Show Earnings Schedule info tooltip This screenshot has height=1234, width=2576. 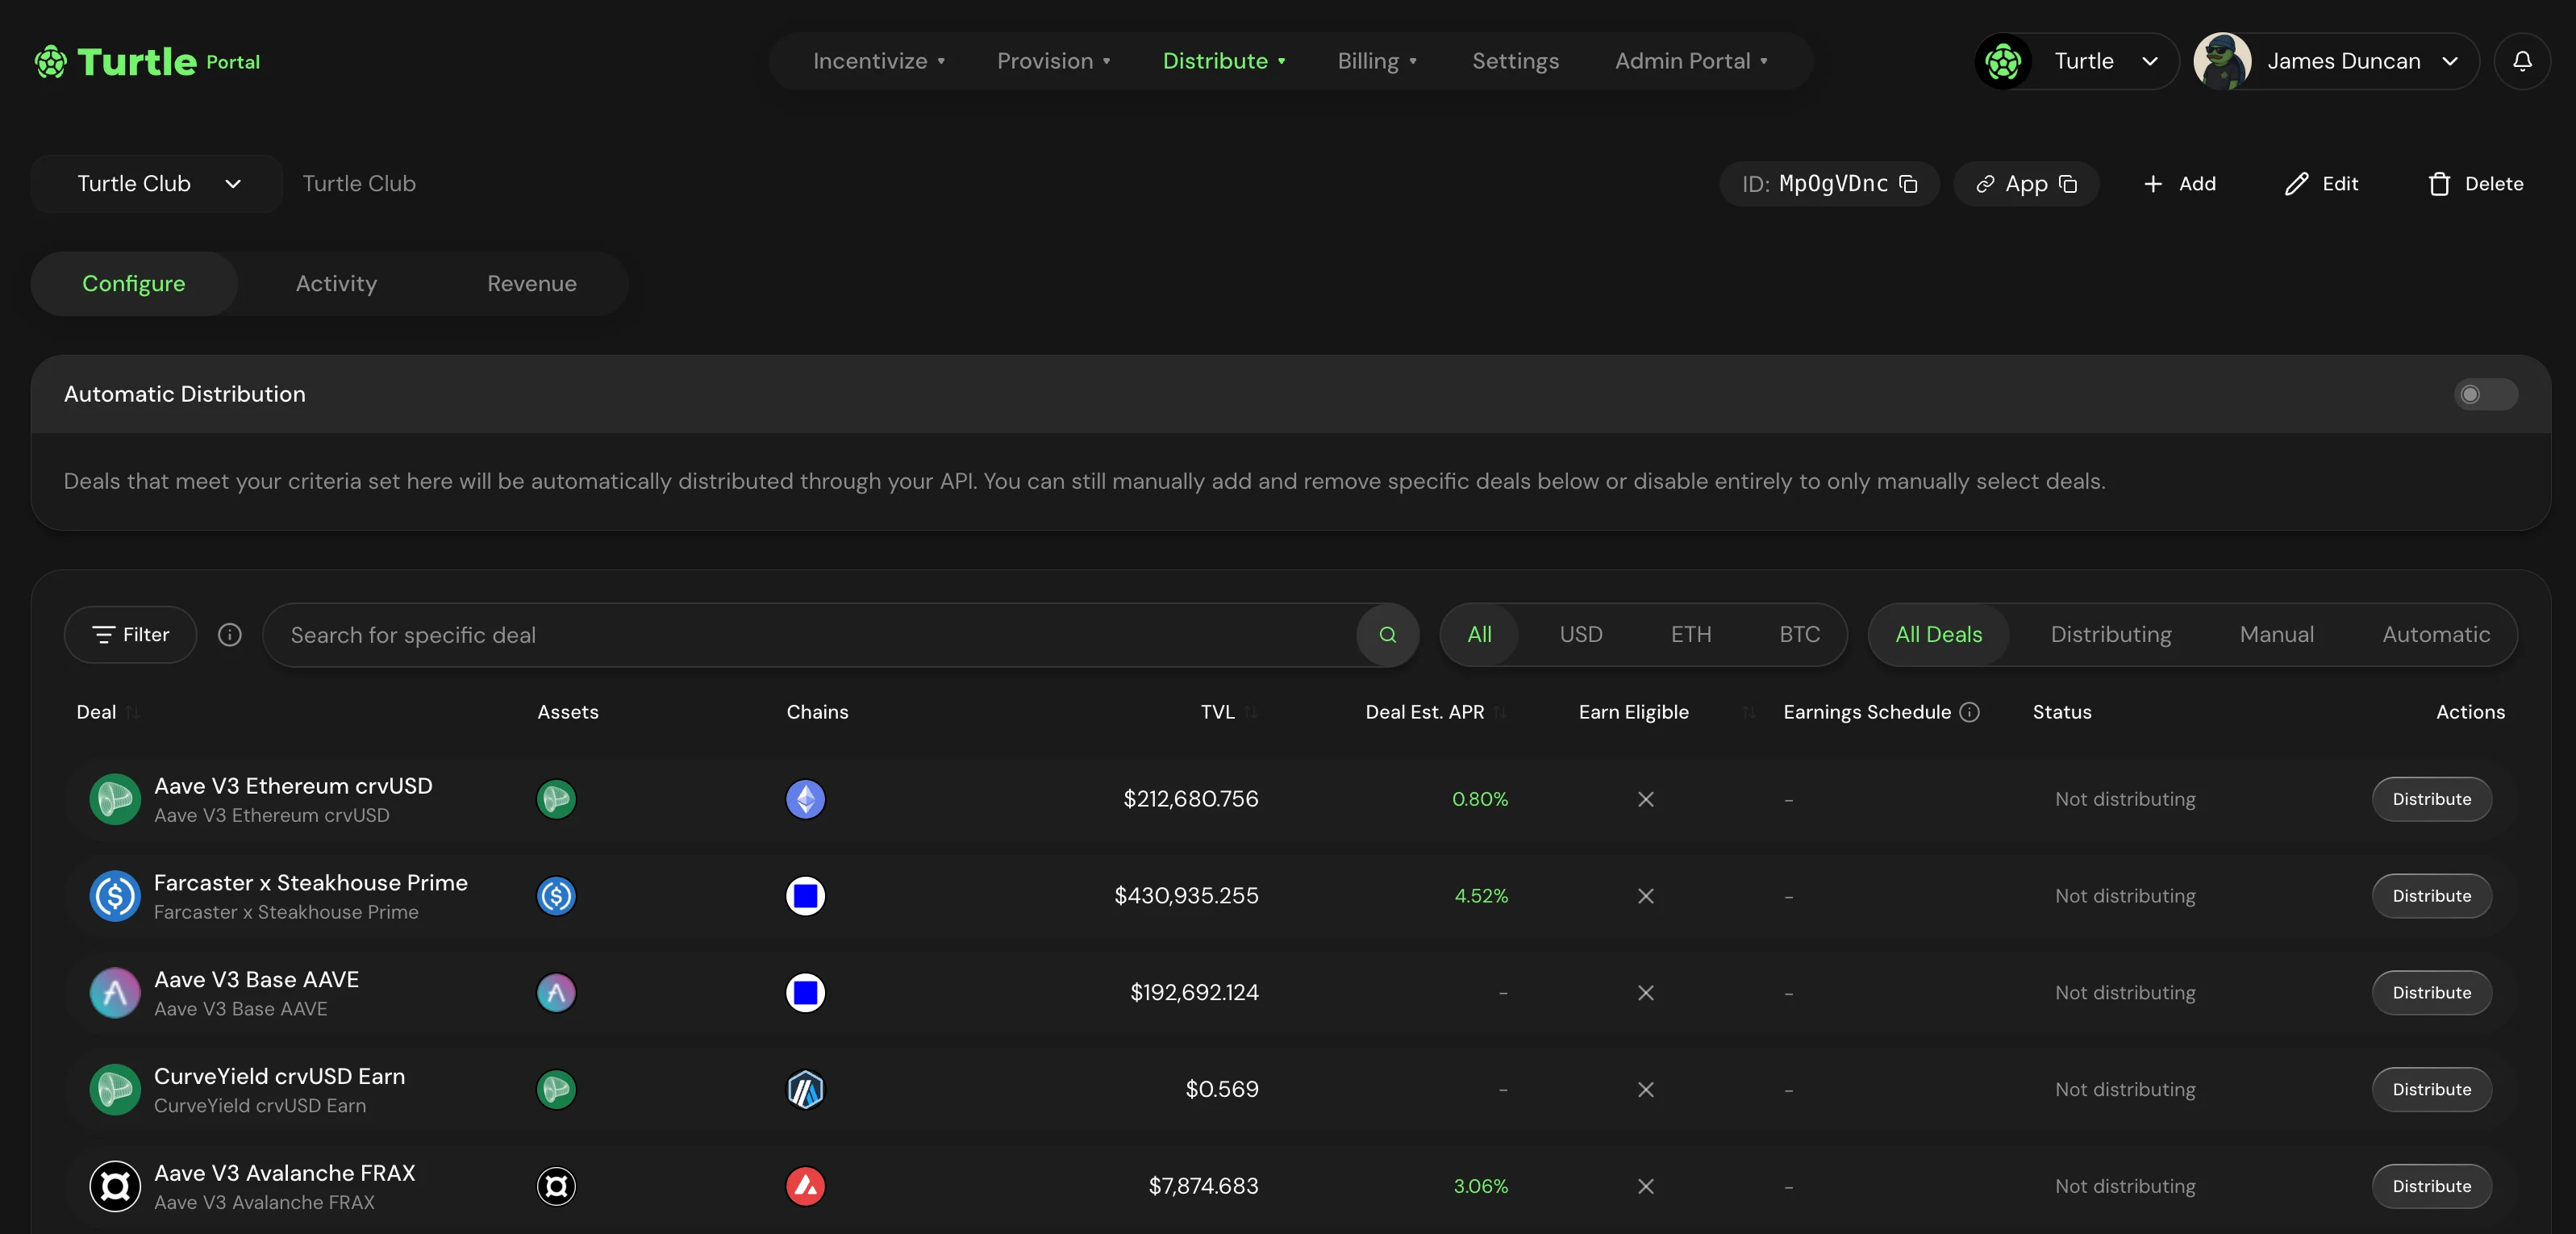click(x=1969, y=712)
